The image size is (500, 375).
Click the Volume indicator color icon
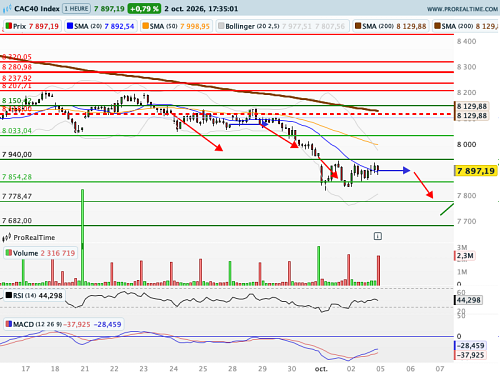click(9, 253)
